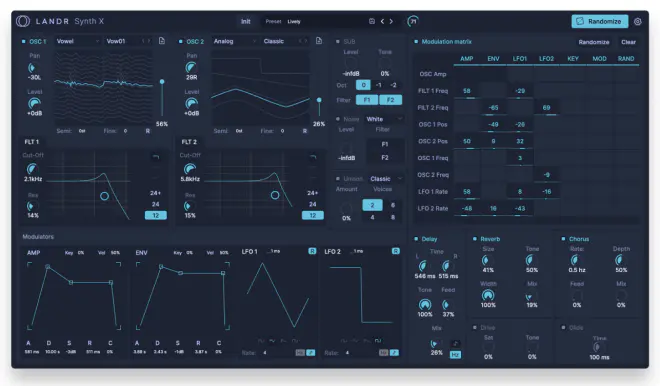Open the Unison Classic mode dropdown

click(386, 178)
